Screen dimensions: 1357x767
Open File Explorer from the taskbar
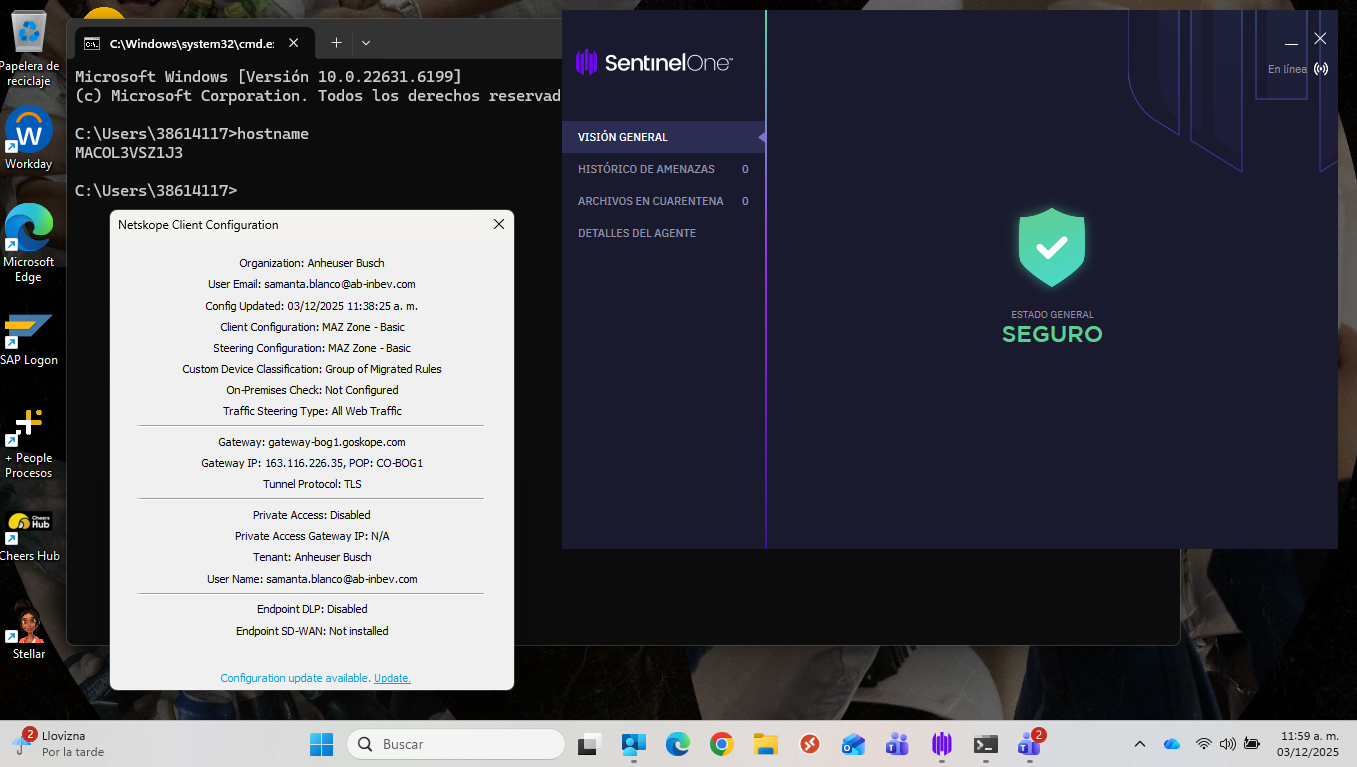click(766, 744)
